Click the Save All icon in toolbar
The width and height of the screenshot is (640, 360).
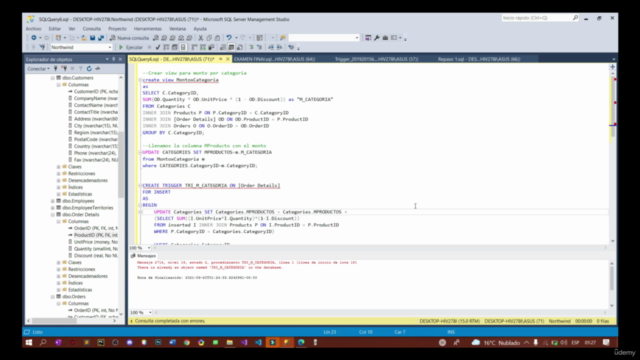[101, 38]
